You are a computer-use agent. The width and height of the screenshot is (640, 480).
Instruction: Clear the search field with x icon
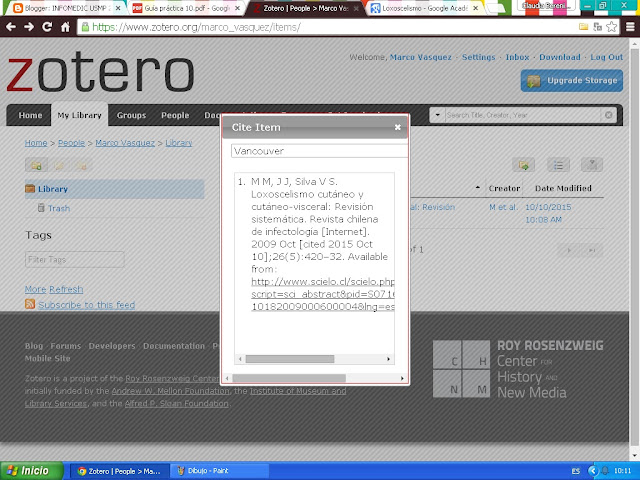coord(609,116)
